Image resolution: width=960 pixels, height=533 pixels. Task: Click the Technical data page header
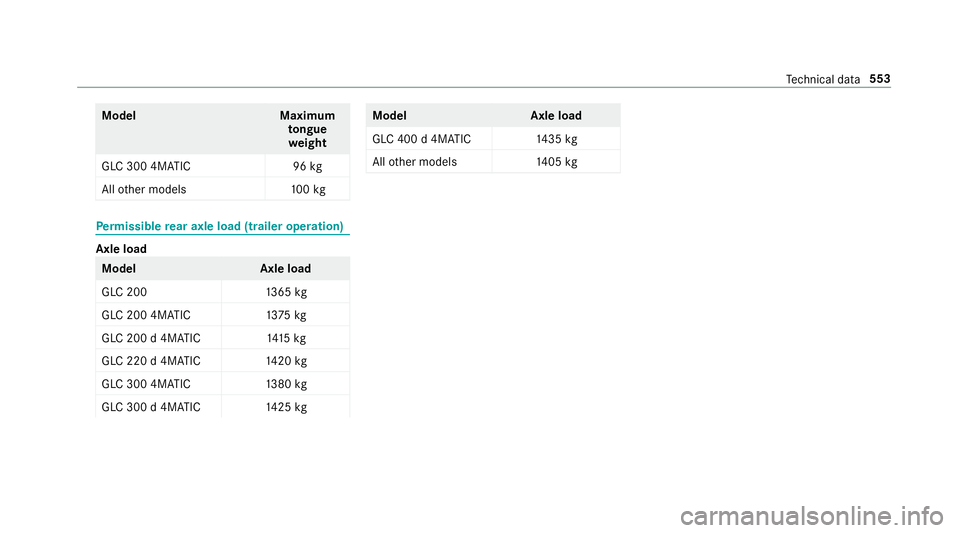pyautogui.click(x=823, y=80)
